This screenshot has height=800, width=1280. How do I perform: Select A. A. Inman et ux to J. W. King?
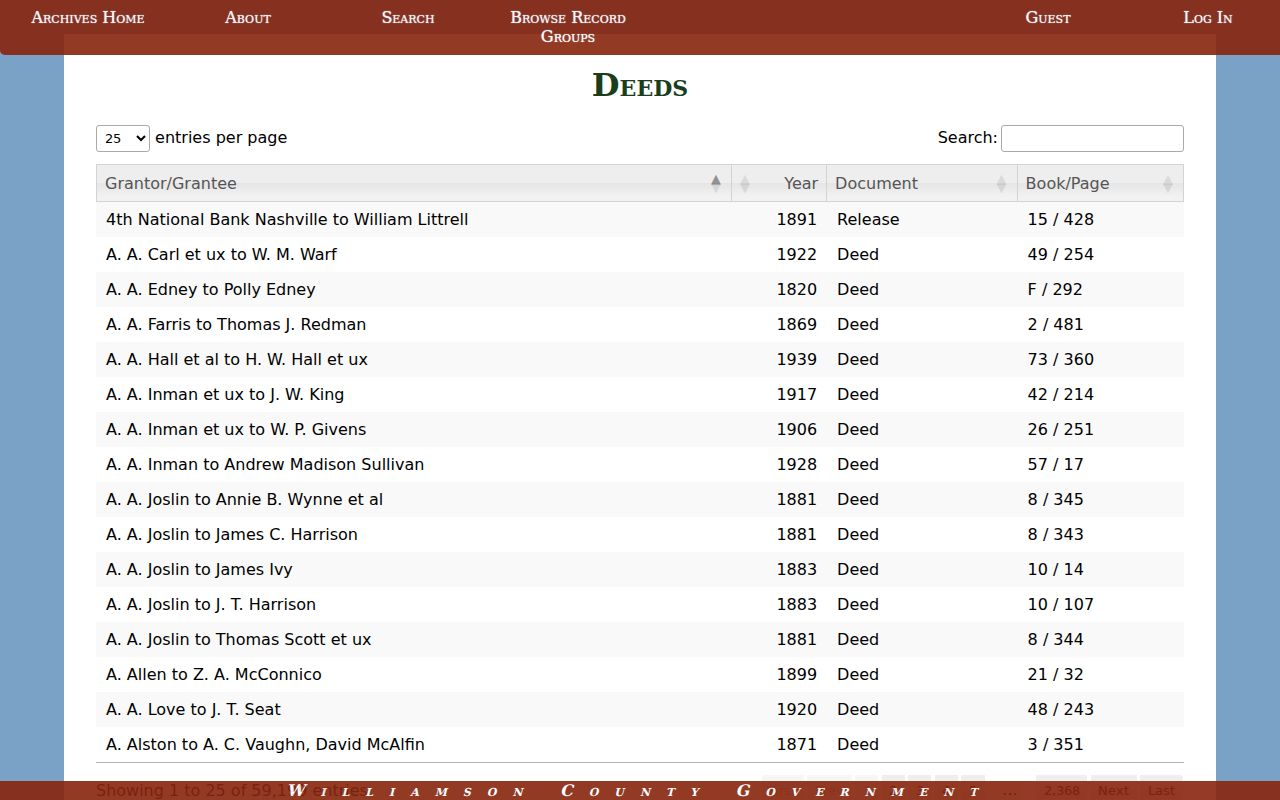[640, 394]
